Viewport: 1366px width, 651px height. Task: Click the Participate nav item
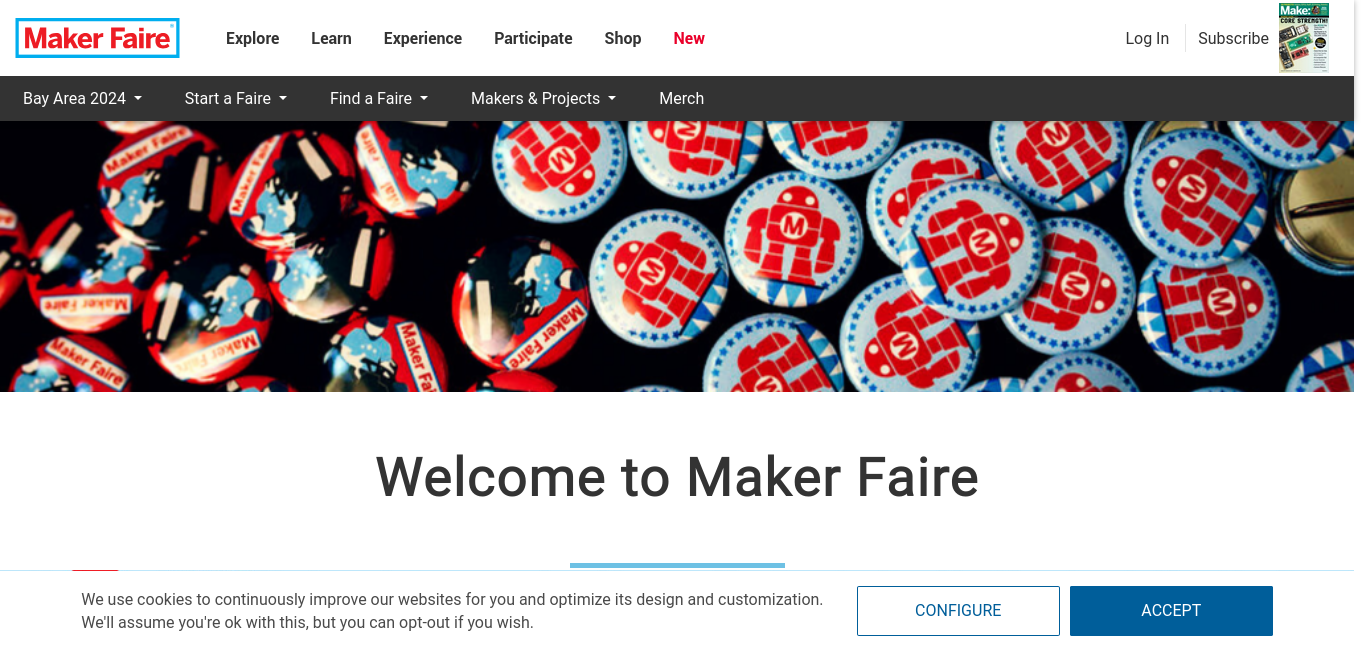pos(533,38)
